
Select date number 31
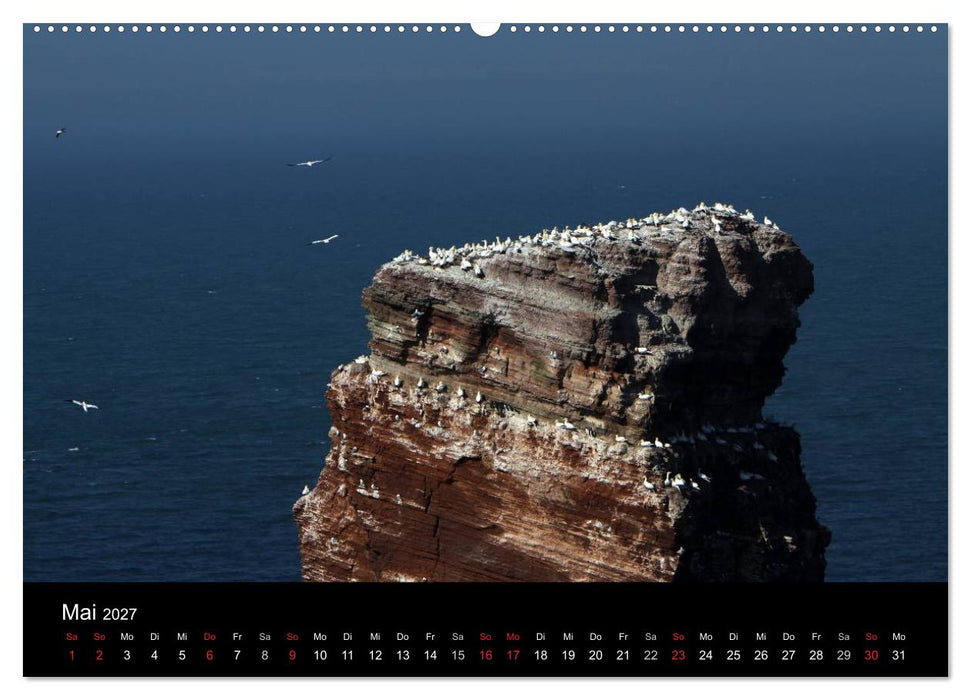899,655
